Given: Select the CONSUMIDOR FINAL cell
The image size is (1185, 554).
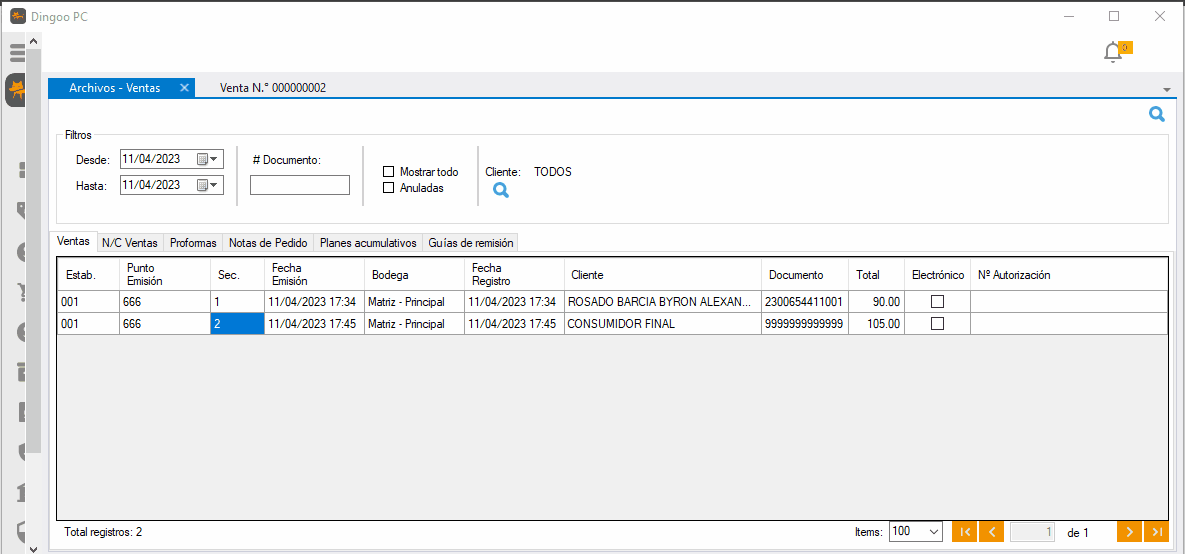Looking at the screenshot, I should 663,323.
